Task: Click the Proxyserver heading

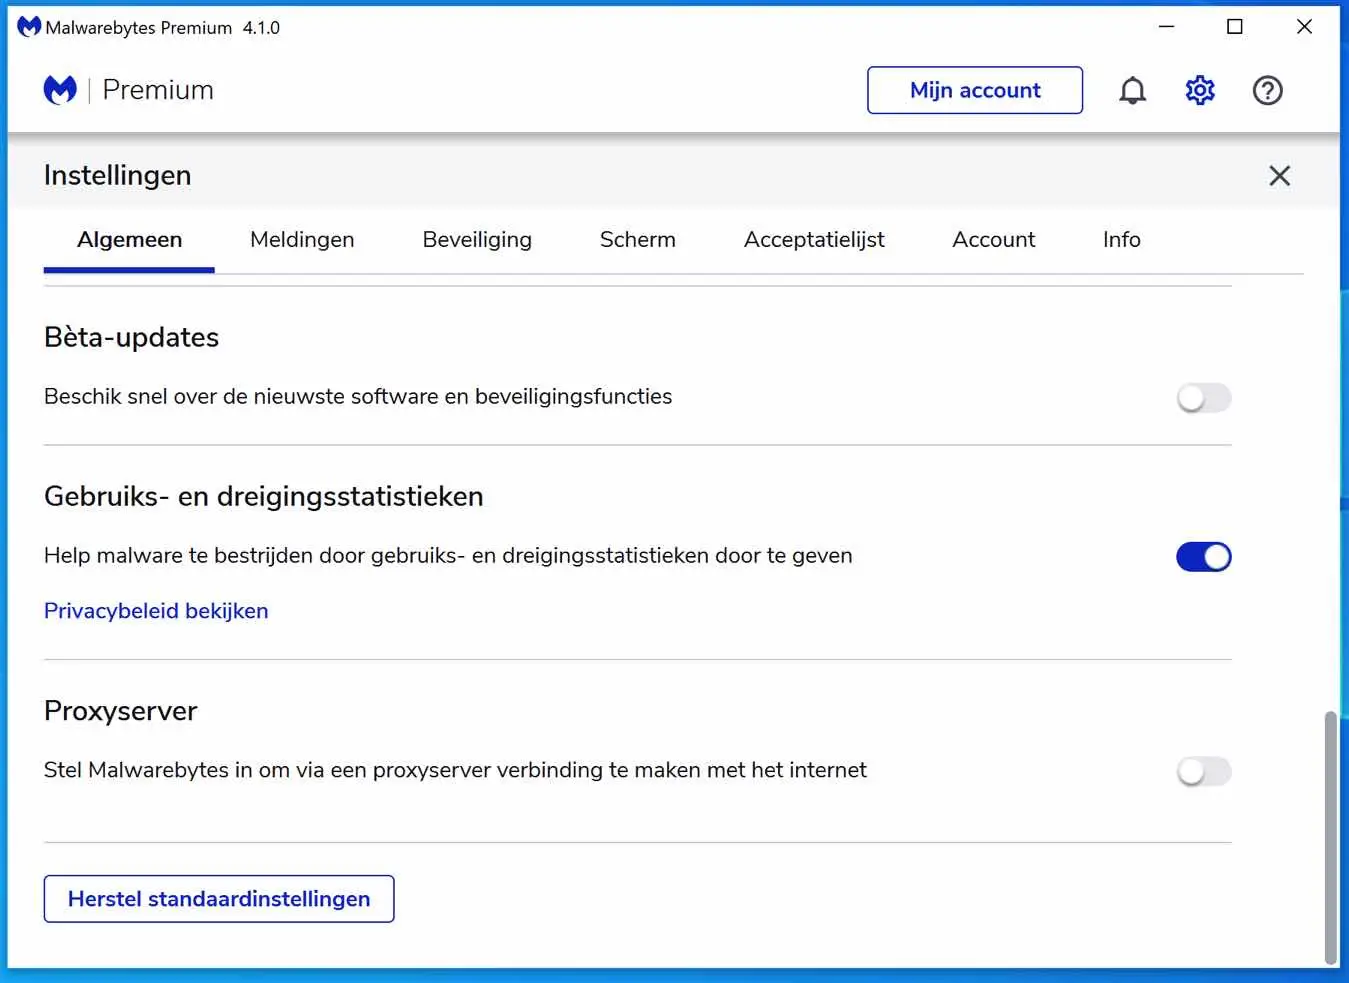Action: [121, 712]
